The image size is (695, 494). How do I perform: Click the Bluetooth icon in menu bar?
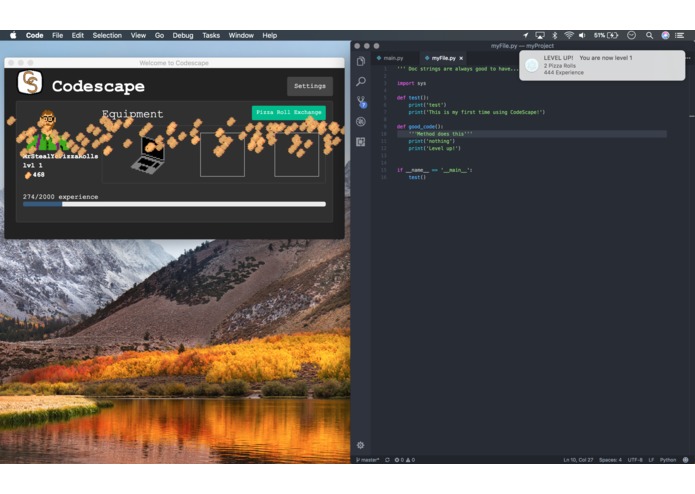(x=554, y=35)
